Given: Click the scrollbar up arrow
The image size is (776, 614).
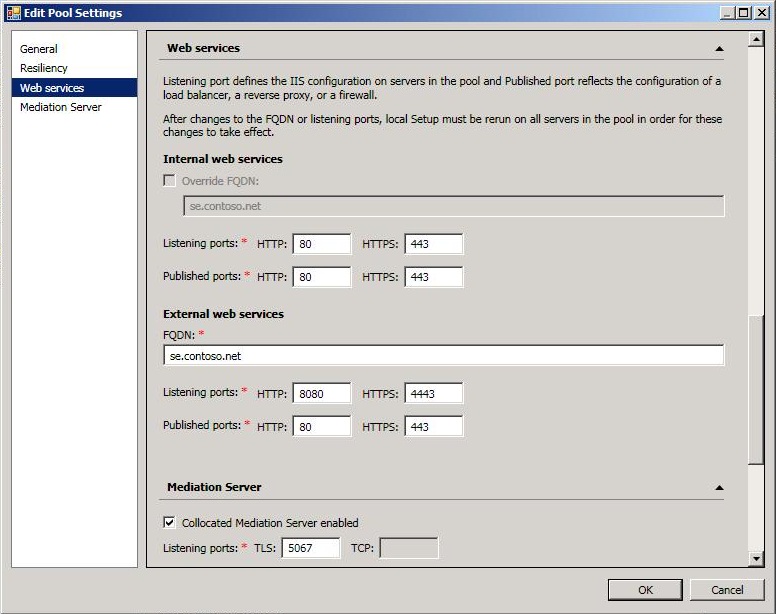Looking at the screenshot, I should [x=756, y=39].
